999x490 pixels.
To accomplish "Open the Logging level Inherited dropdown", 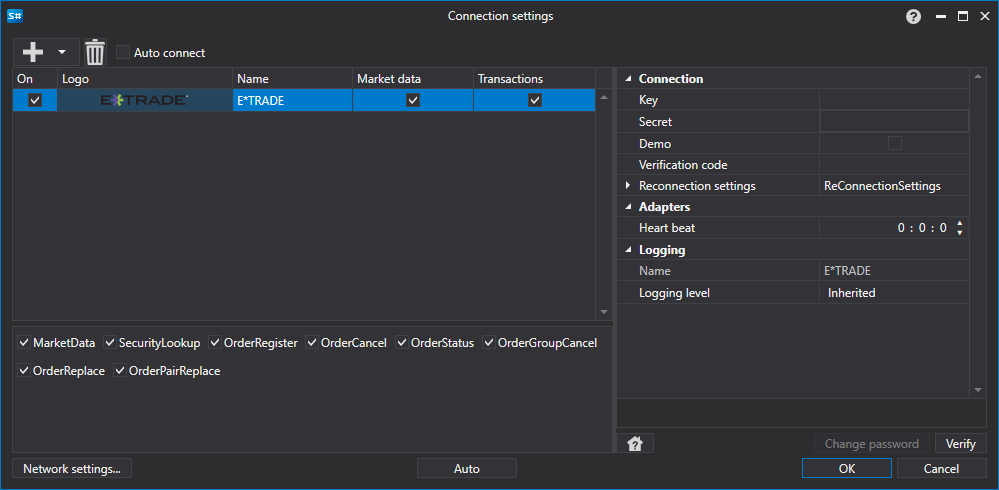I will [x=894, y=293].
